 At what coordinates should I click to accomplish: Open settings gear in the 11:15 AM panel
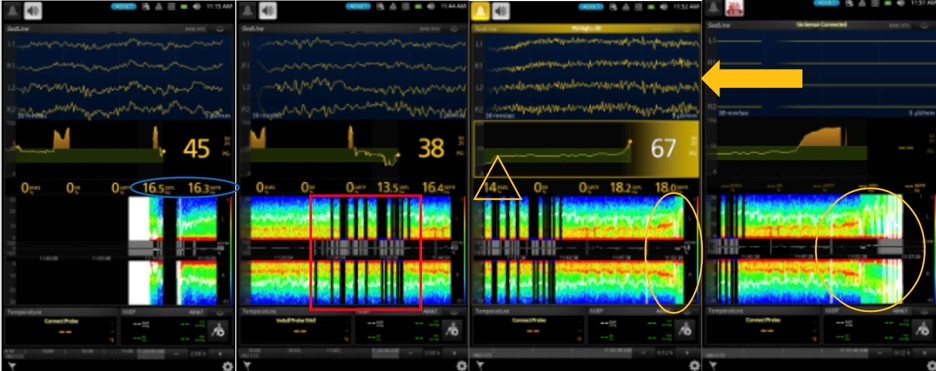[227, 365]
